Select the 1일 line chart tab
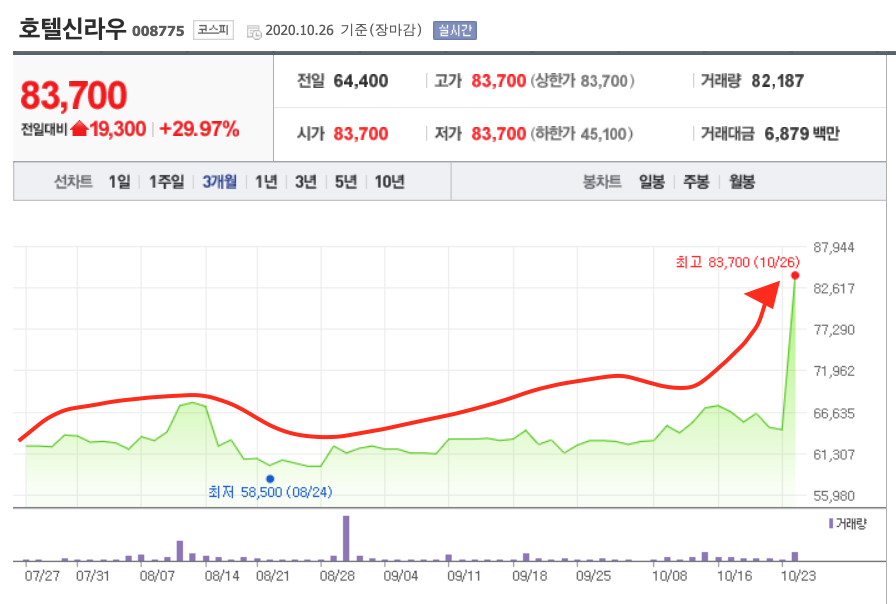 click(119, 182)
